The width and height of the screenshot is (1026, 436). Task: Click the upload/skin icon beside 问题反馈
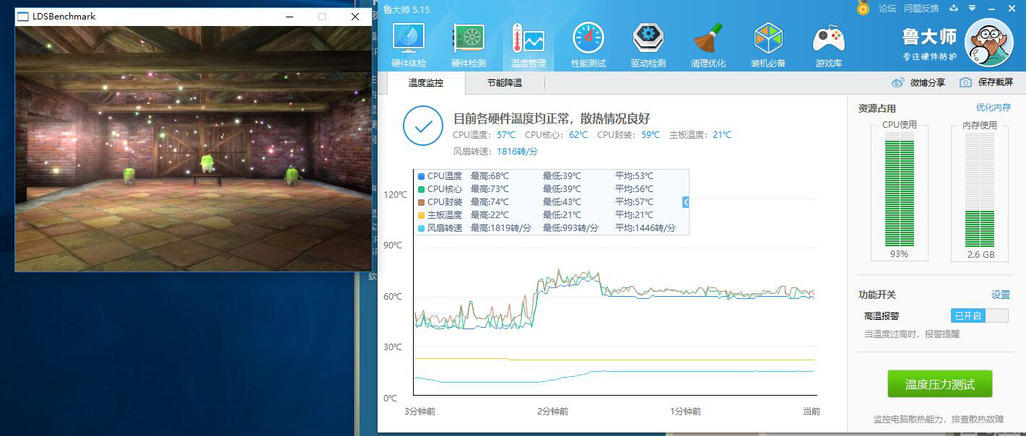pyautogui.click(x=953, y=9)
